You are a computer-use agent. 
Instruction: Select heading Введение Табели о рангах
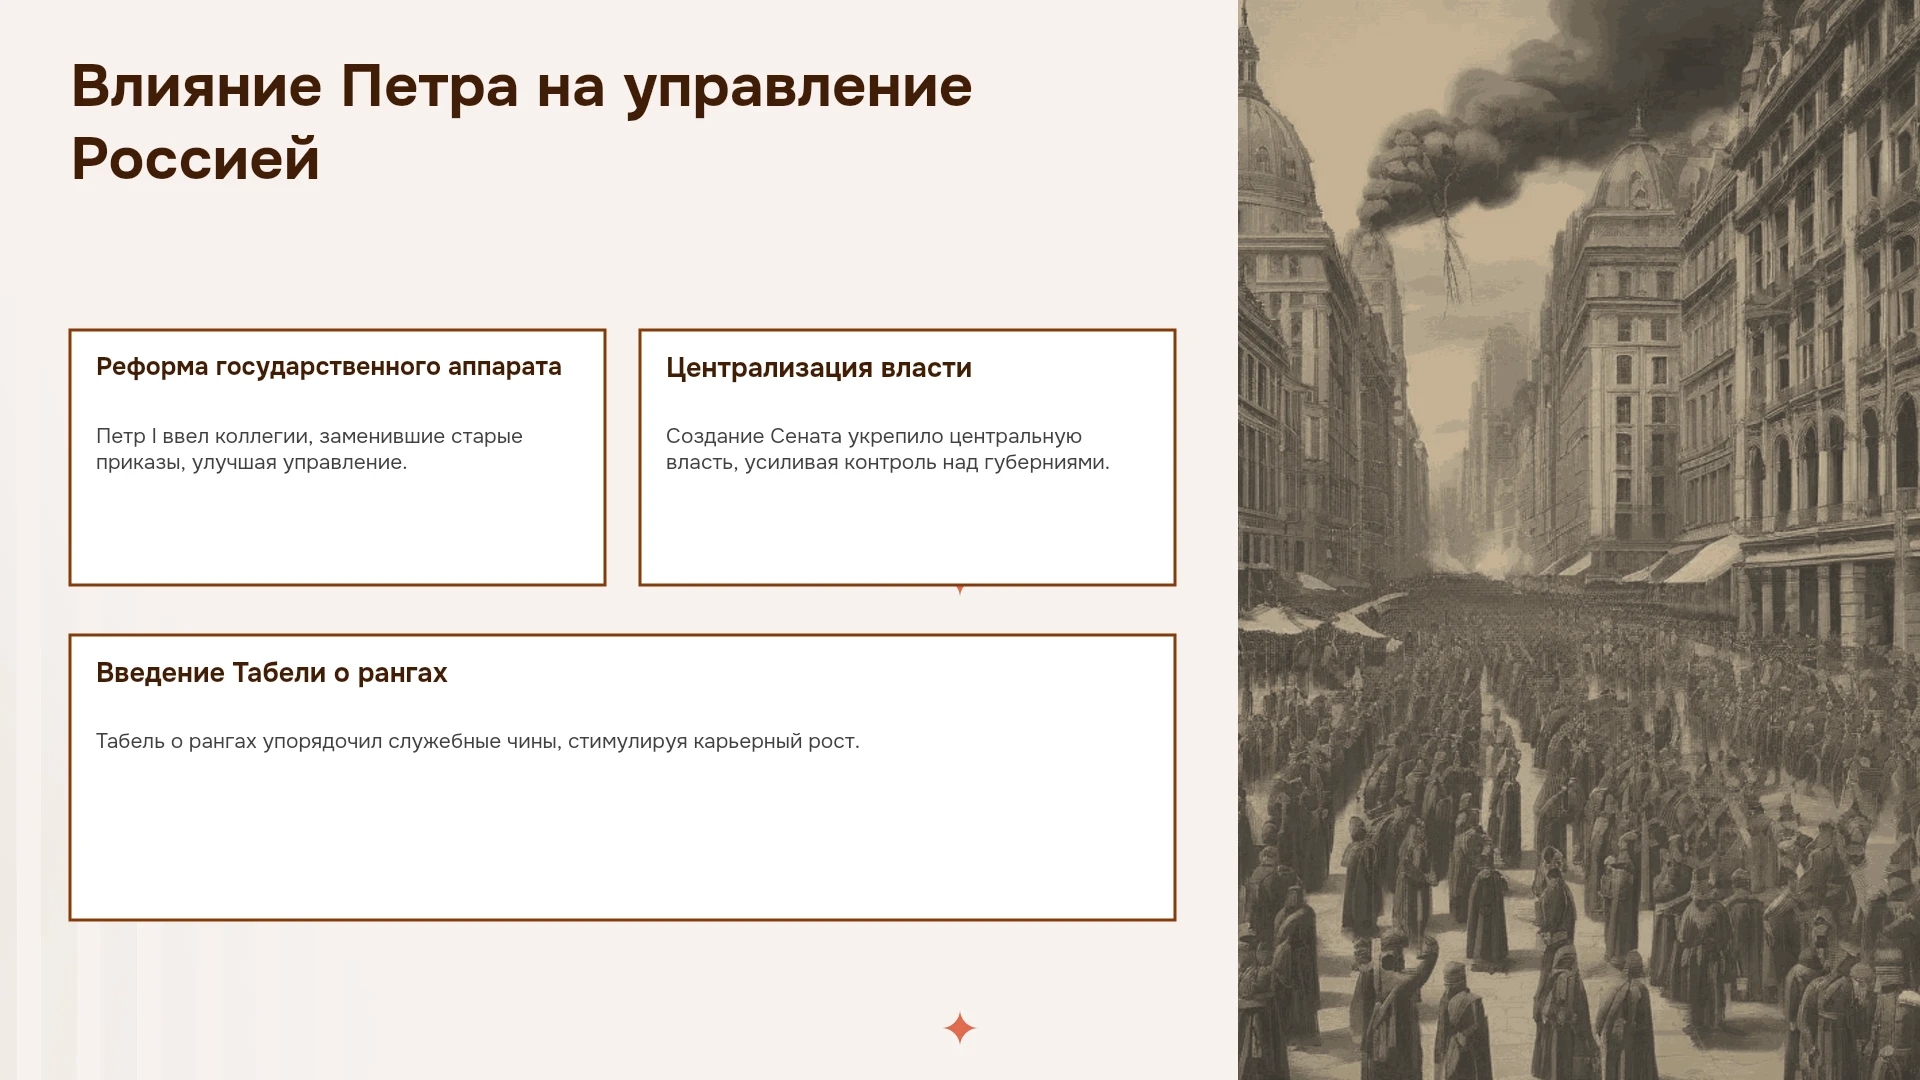pyautogui.click(x=271, y=673)
